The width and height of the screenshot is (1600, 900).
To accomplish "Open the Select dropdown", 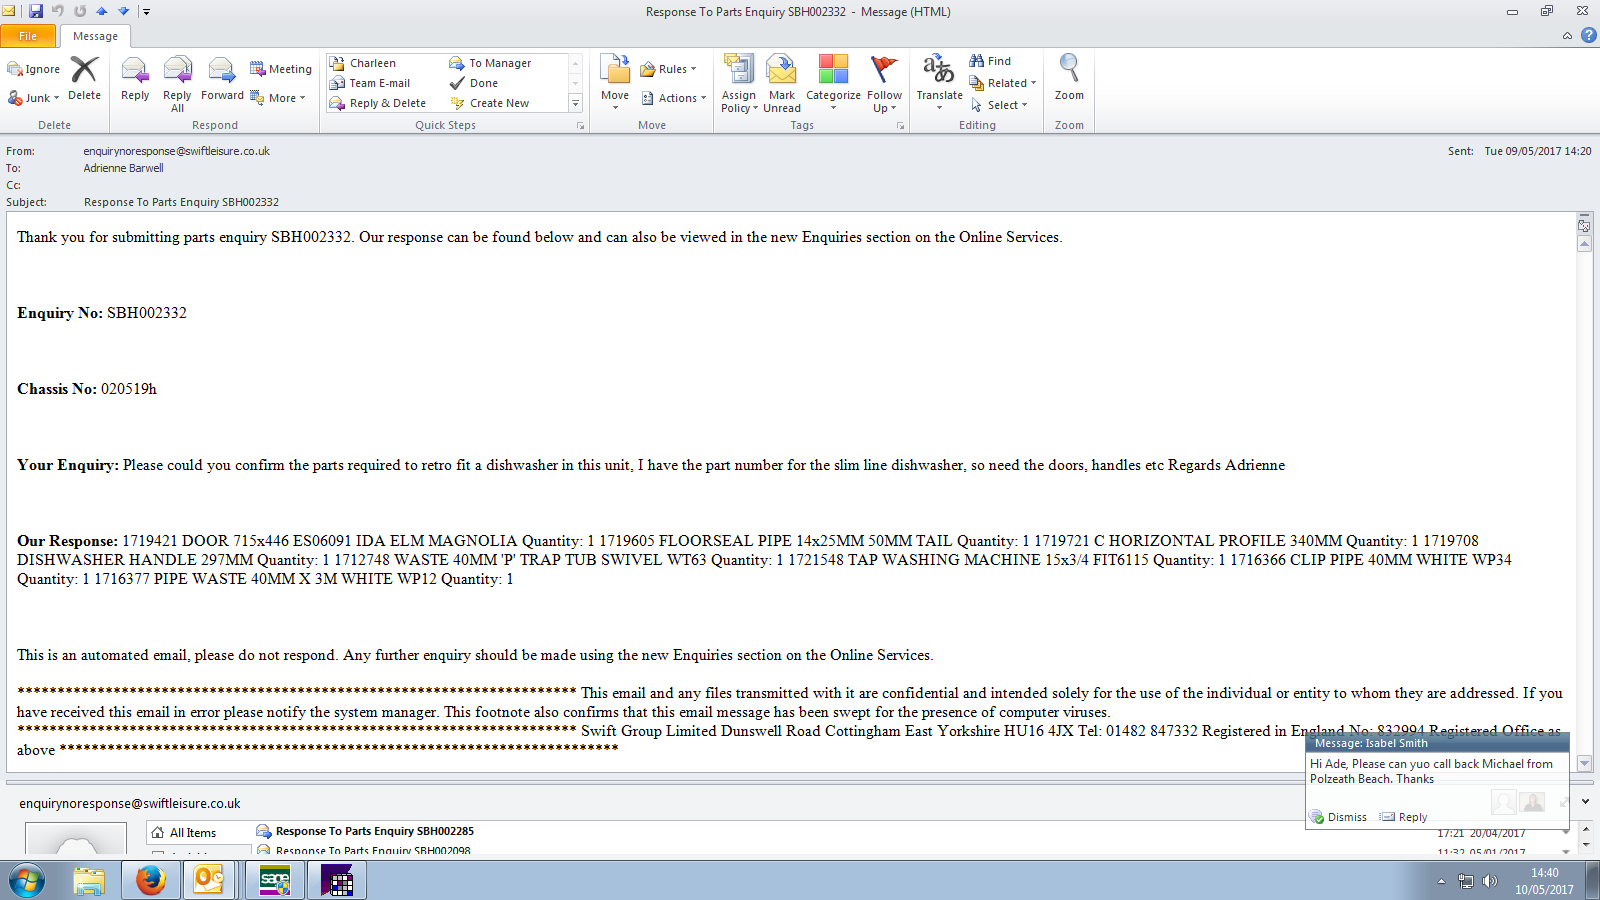I will pos(998,105).
